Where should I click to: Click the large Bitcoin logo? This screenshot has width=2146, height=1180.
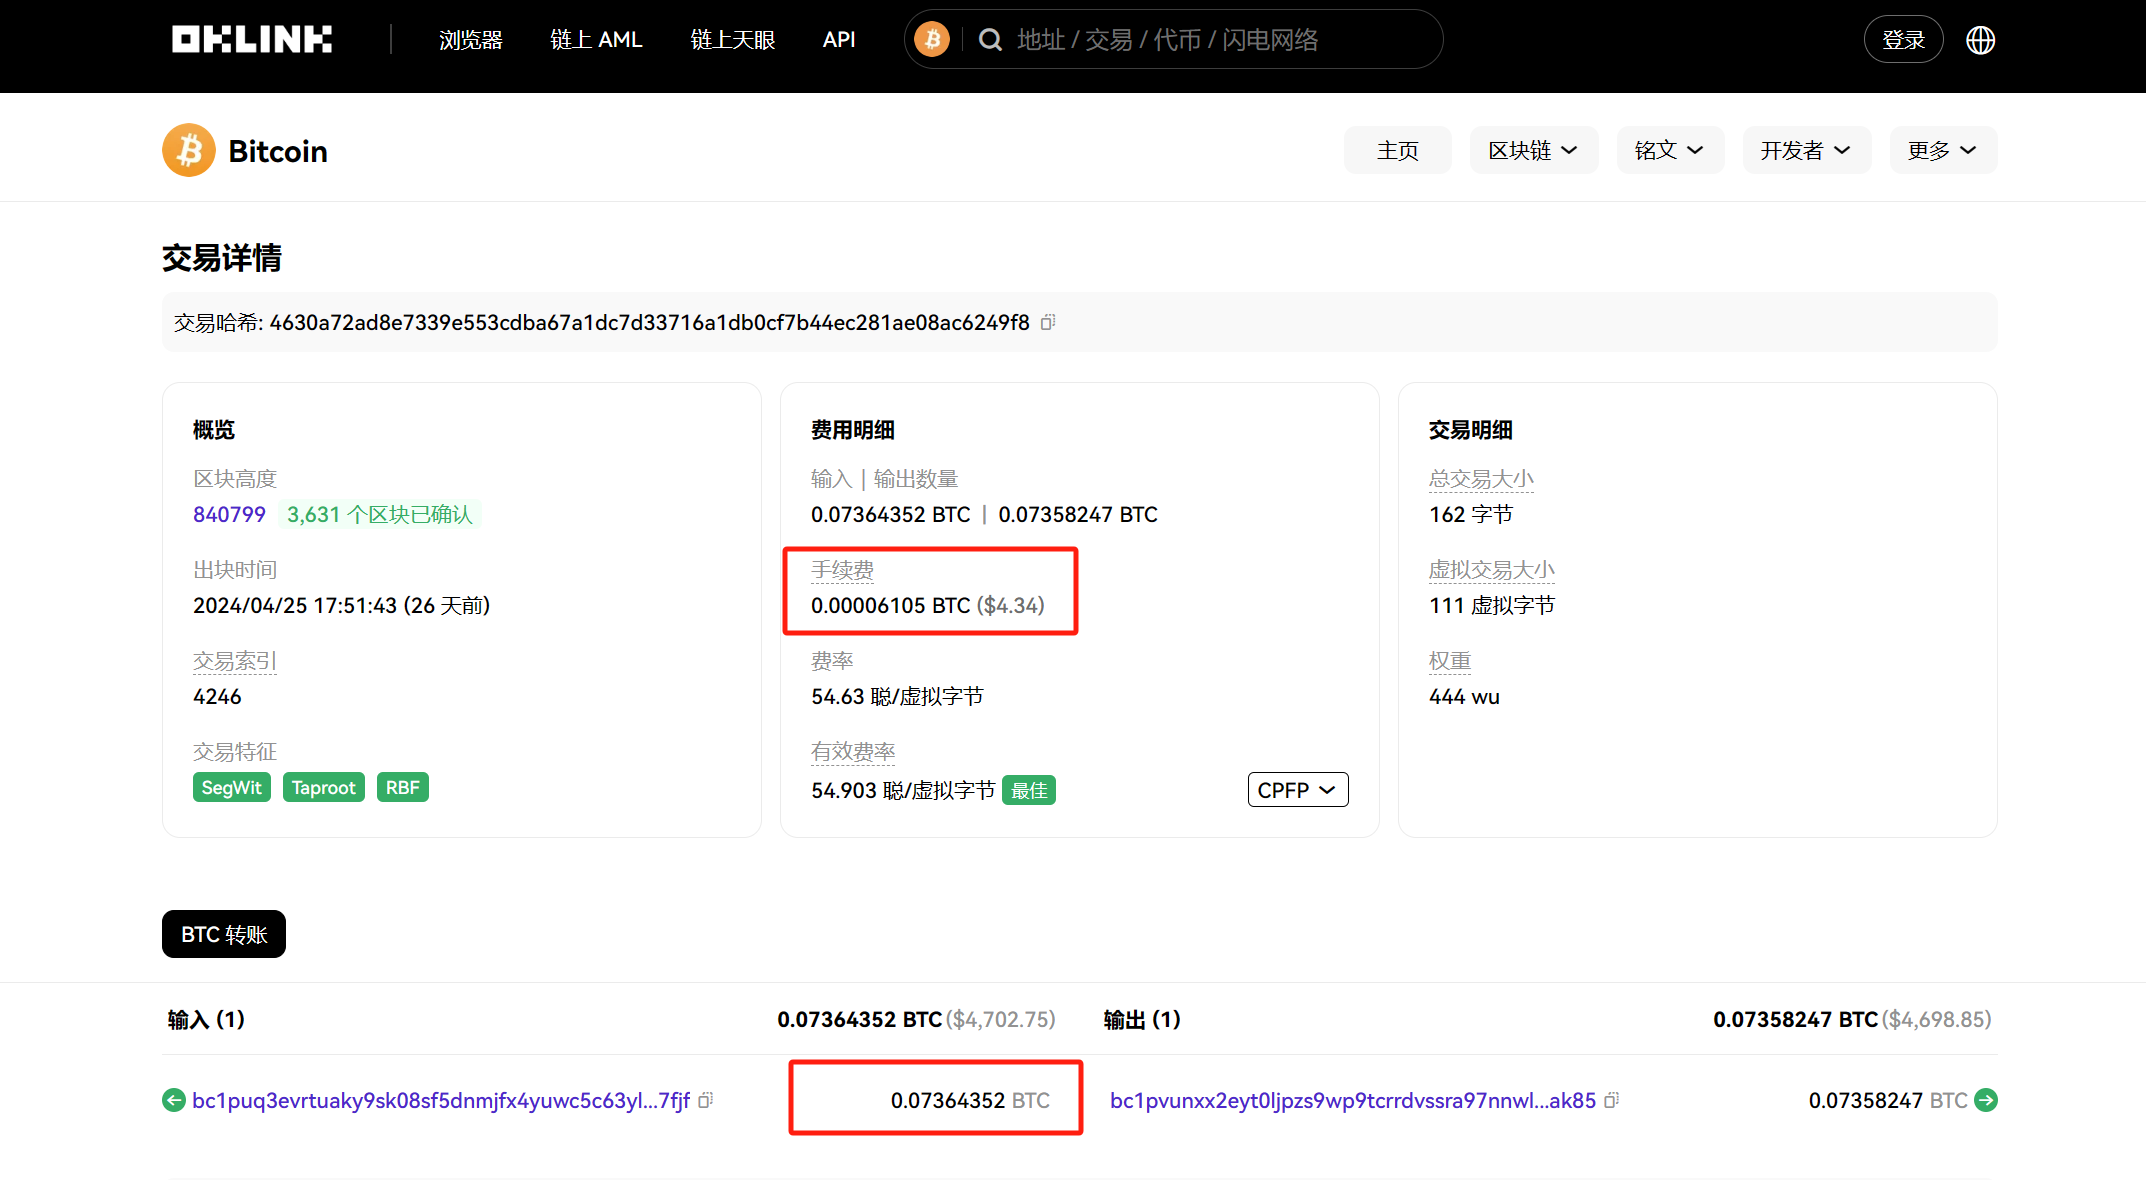pos(189,150)
